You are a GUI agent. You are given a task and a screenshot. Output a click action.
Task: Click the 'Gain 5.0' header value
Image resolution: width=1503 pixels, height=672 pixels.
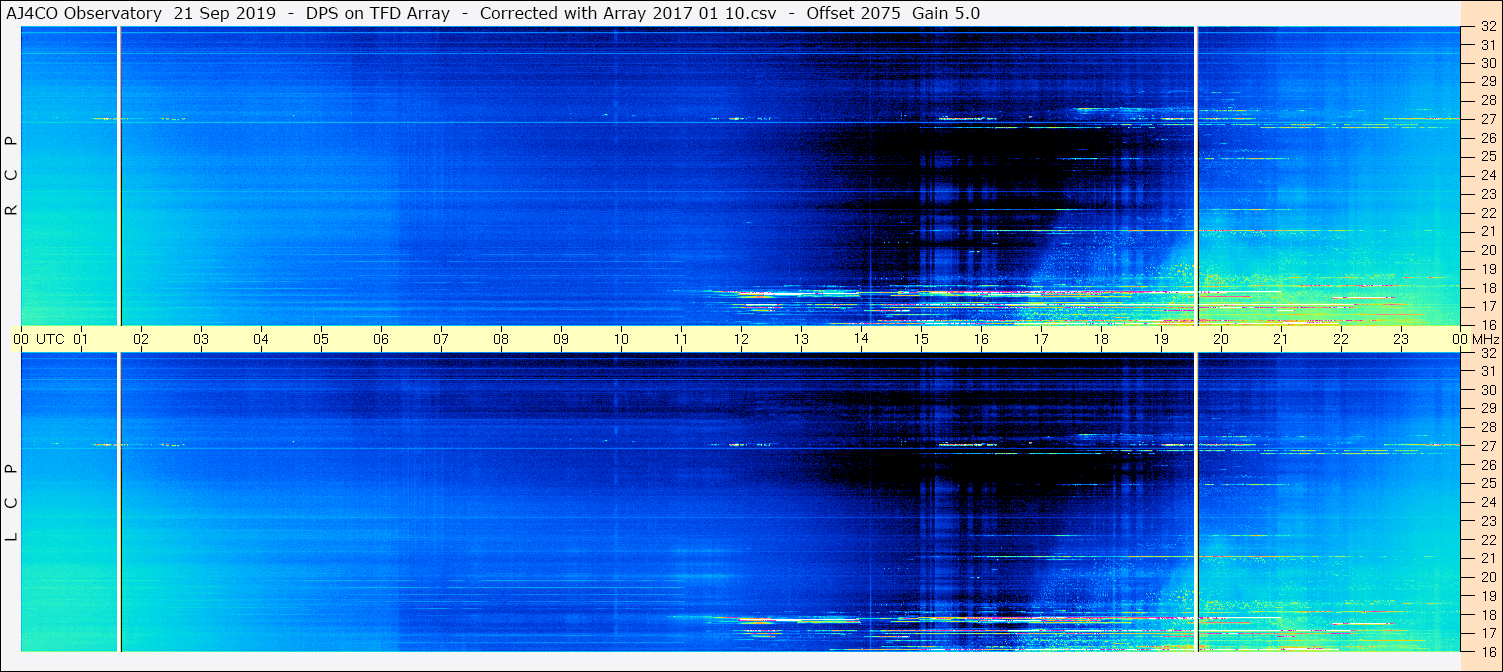point(946,13)
